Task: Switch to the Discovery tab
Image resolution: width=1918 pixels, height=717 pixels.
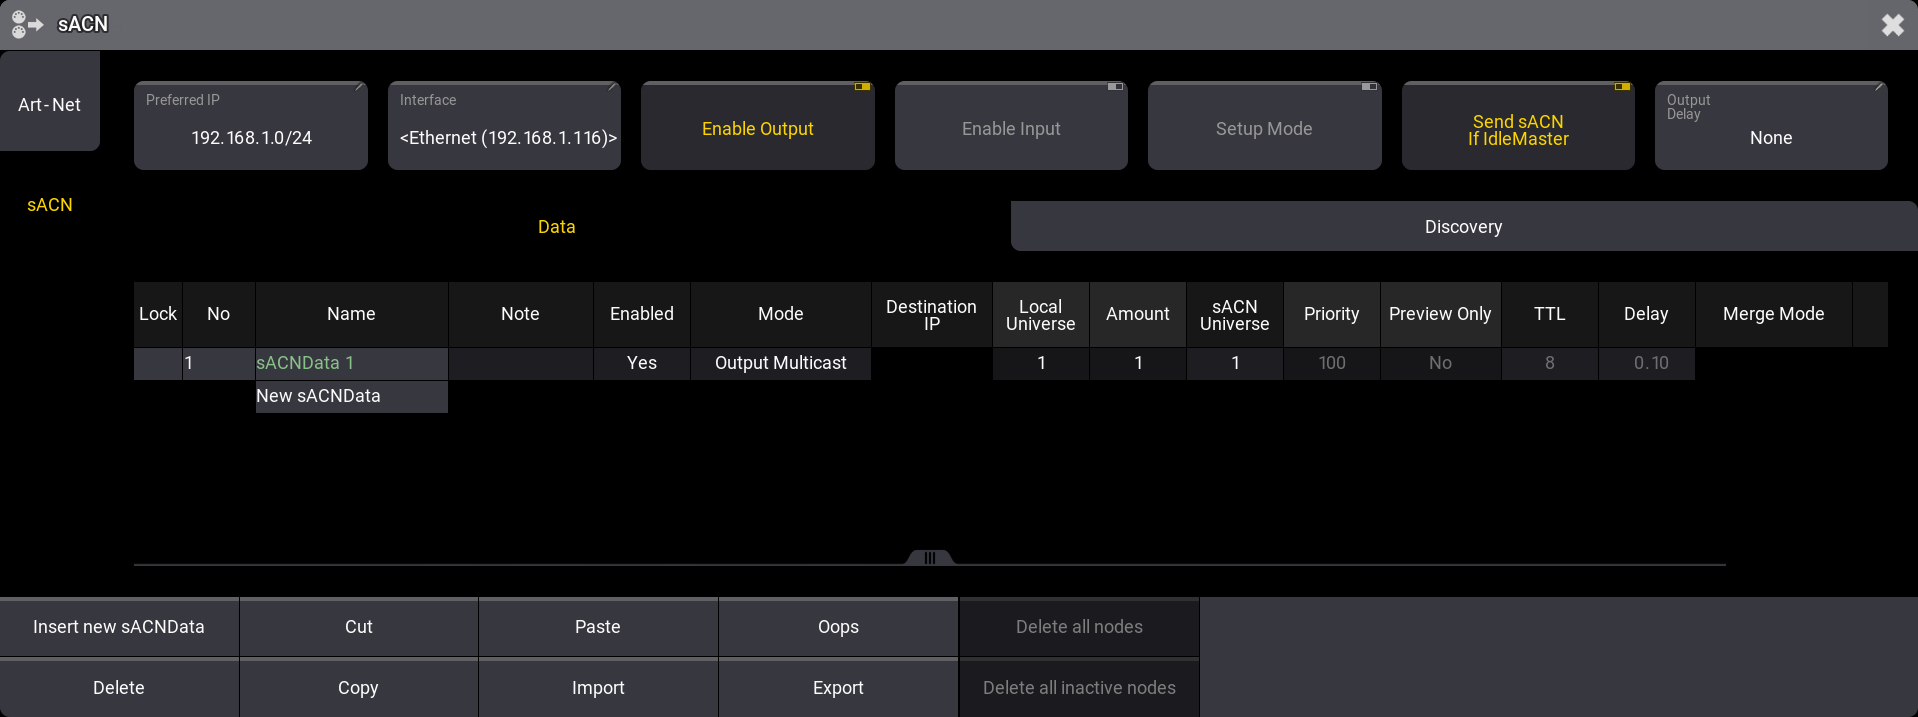Action: [x=1463, y=227]
